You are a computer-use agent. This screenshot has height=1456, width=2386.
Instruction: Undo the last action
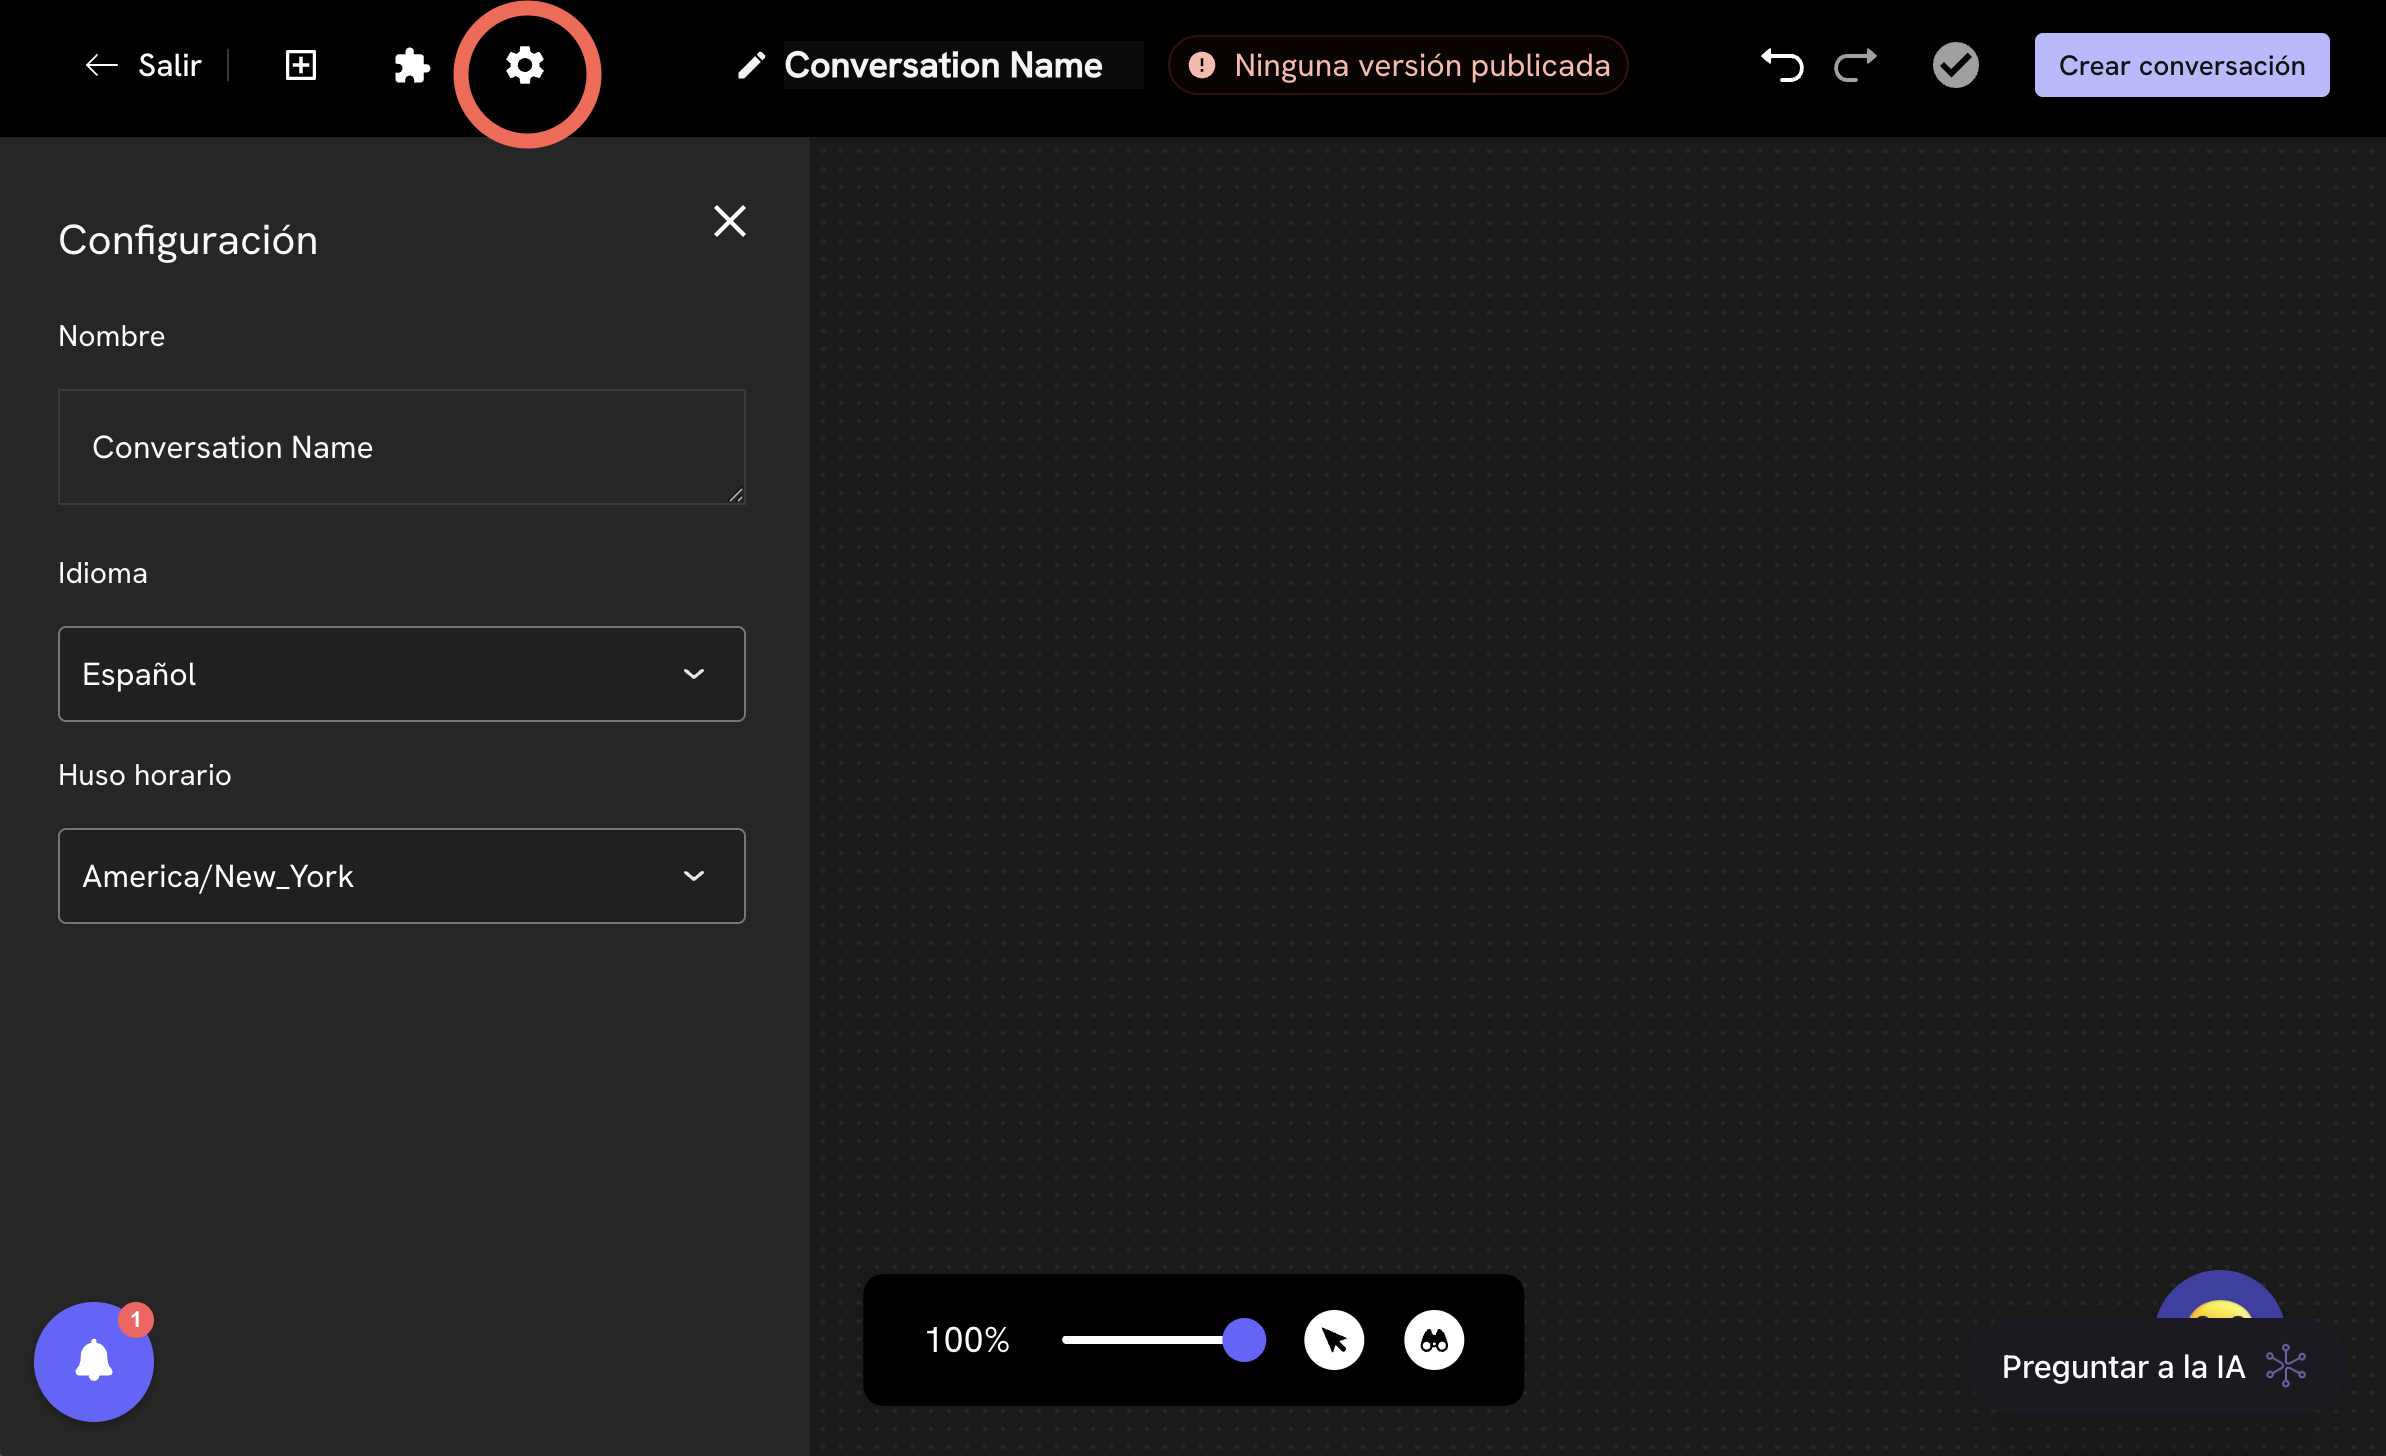tap(1781, 66)
